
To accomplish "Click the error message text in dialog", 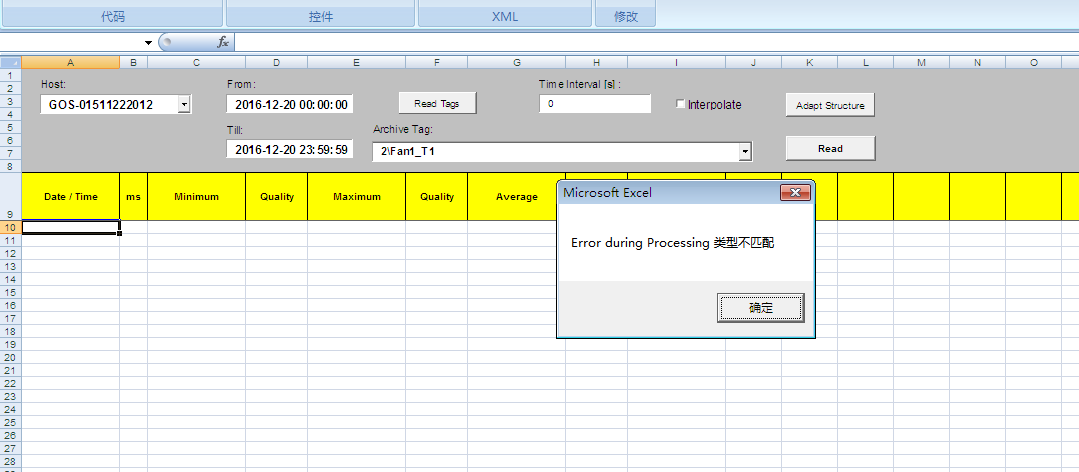I will click(x=673, y=243).
